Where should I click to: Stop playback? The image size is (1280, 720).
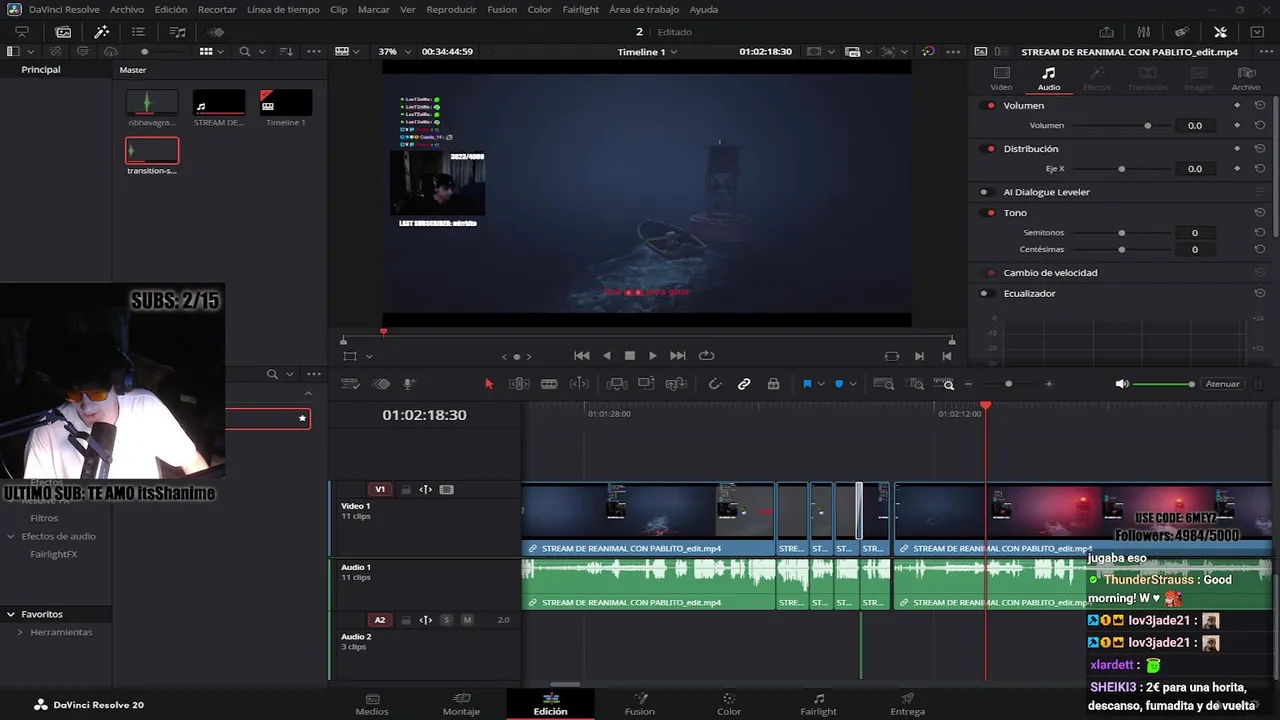tap(630, 355)
